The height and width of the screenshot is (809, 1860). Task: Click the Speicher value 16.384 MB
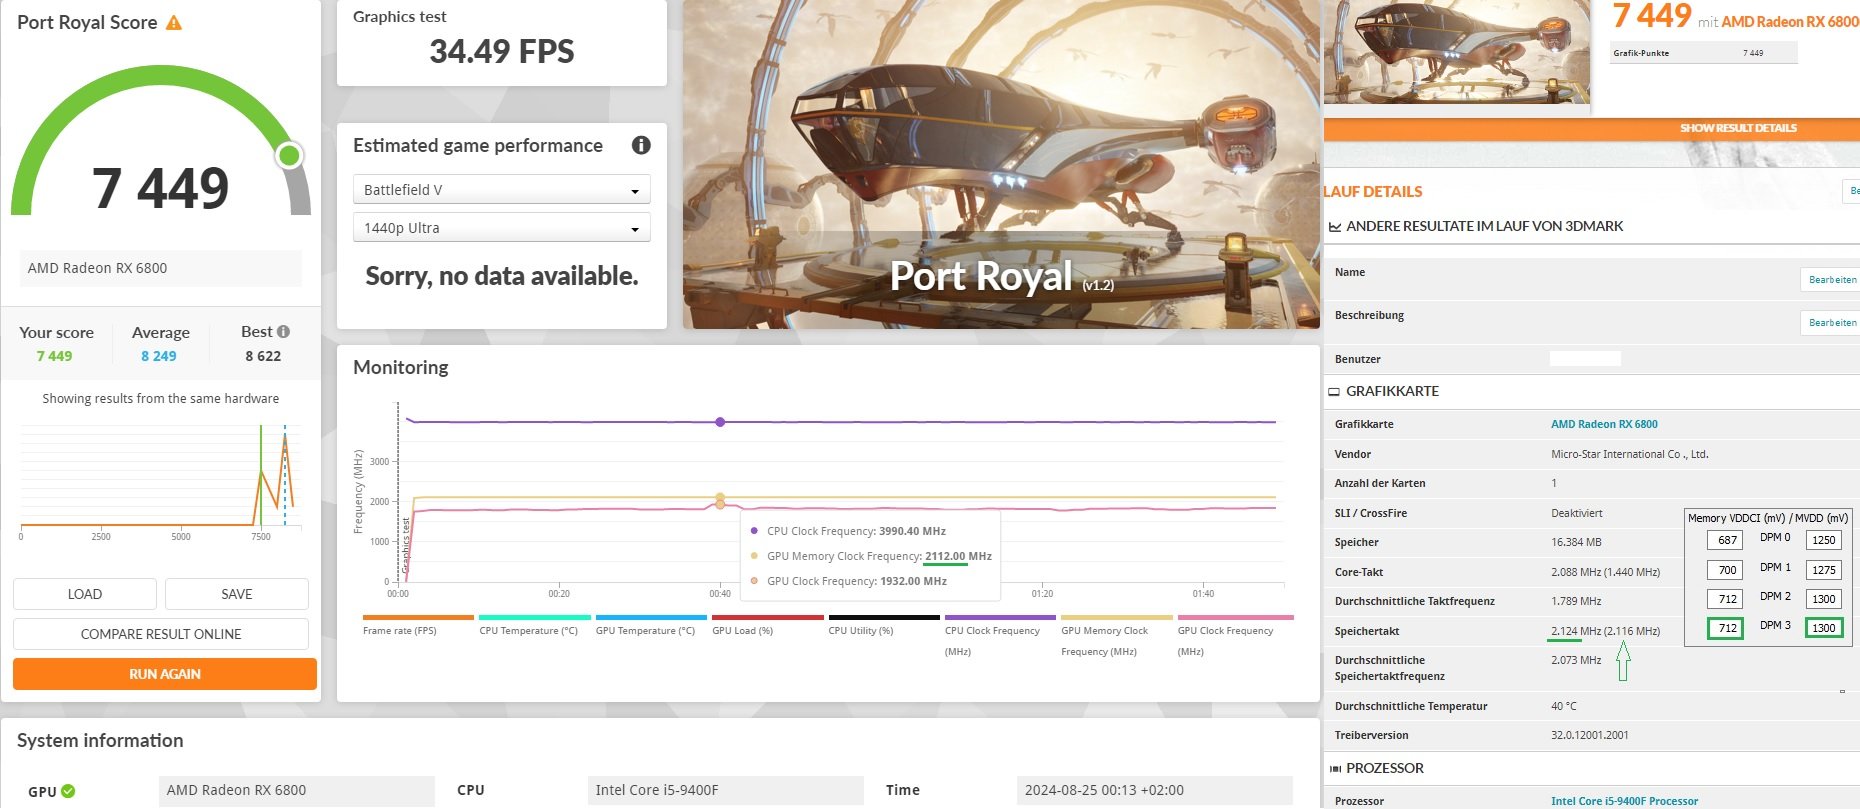pos(1576,542)
